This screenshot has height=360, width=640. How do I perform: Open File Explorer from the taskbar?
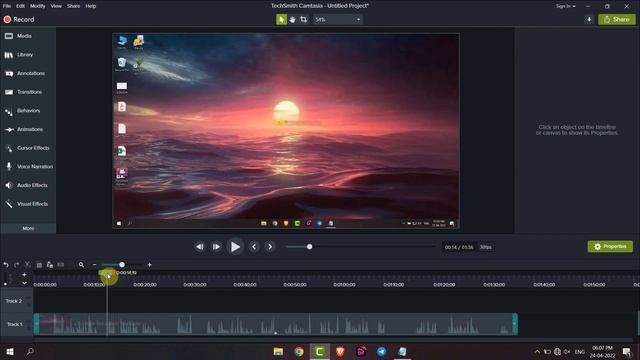click(278, 351)
